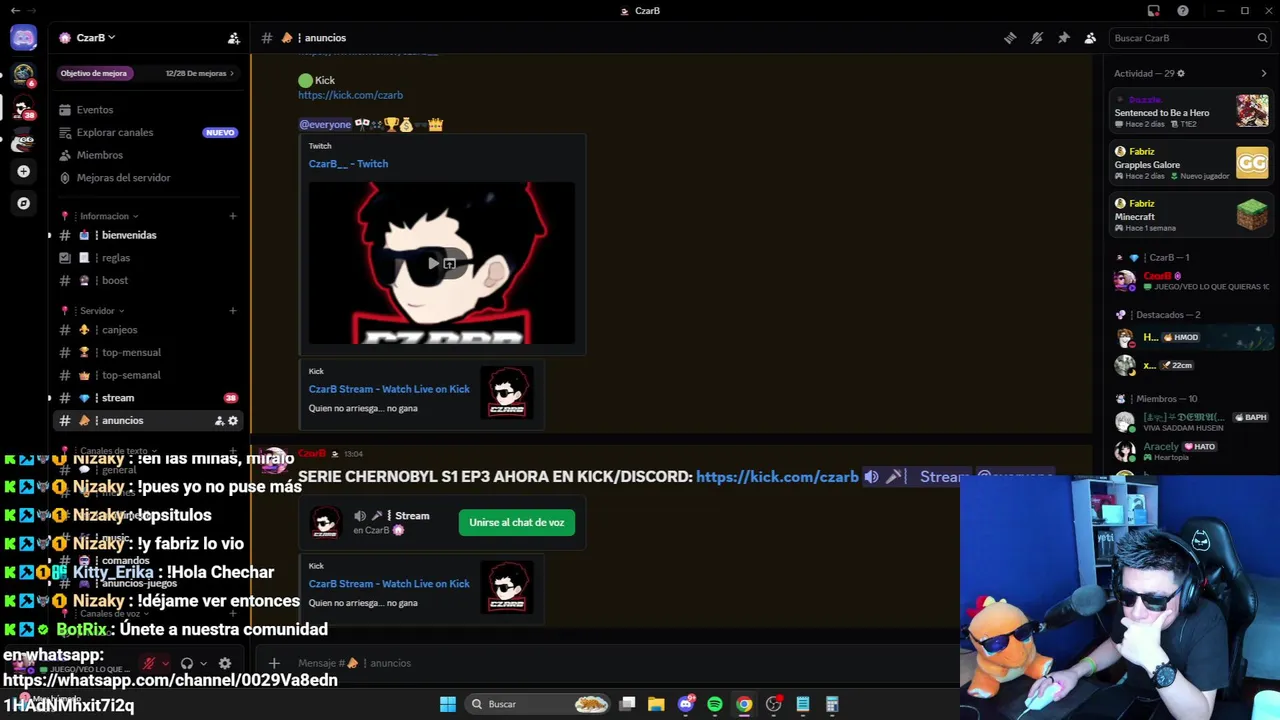Toggle member list icon
Screen dimensions: 1280x720
[1090, 38]
